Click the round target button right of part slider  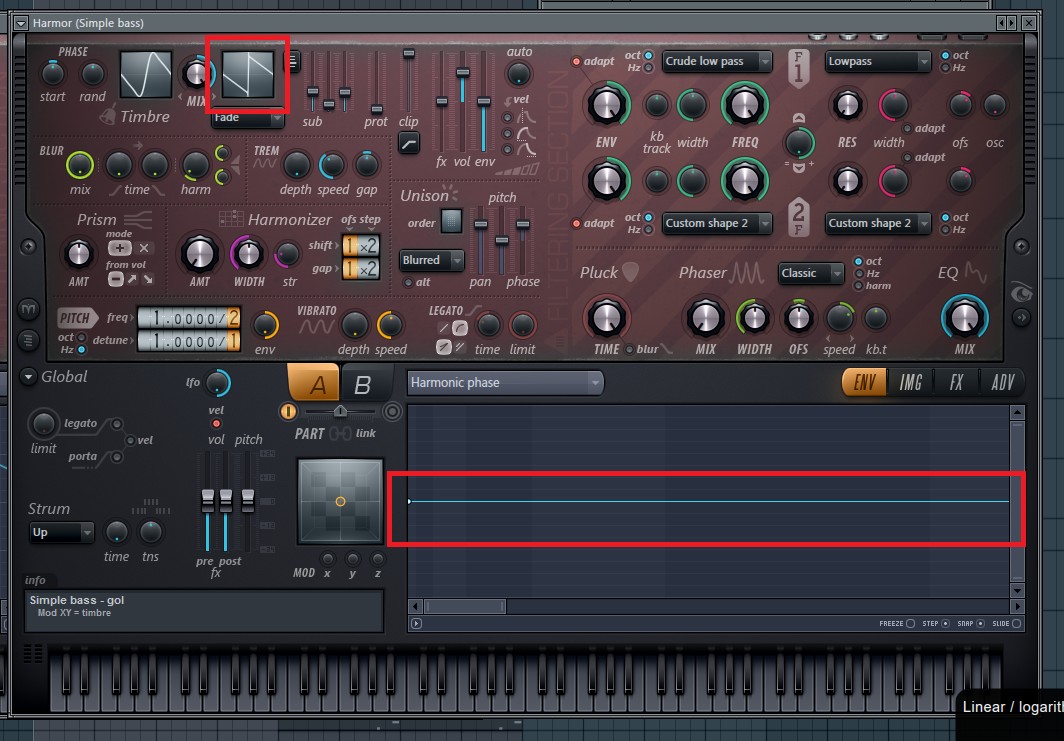click(x=392, y=411)
